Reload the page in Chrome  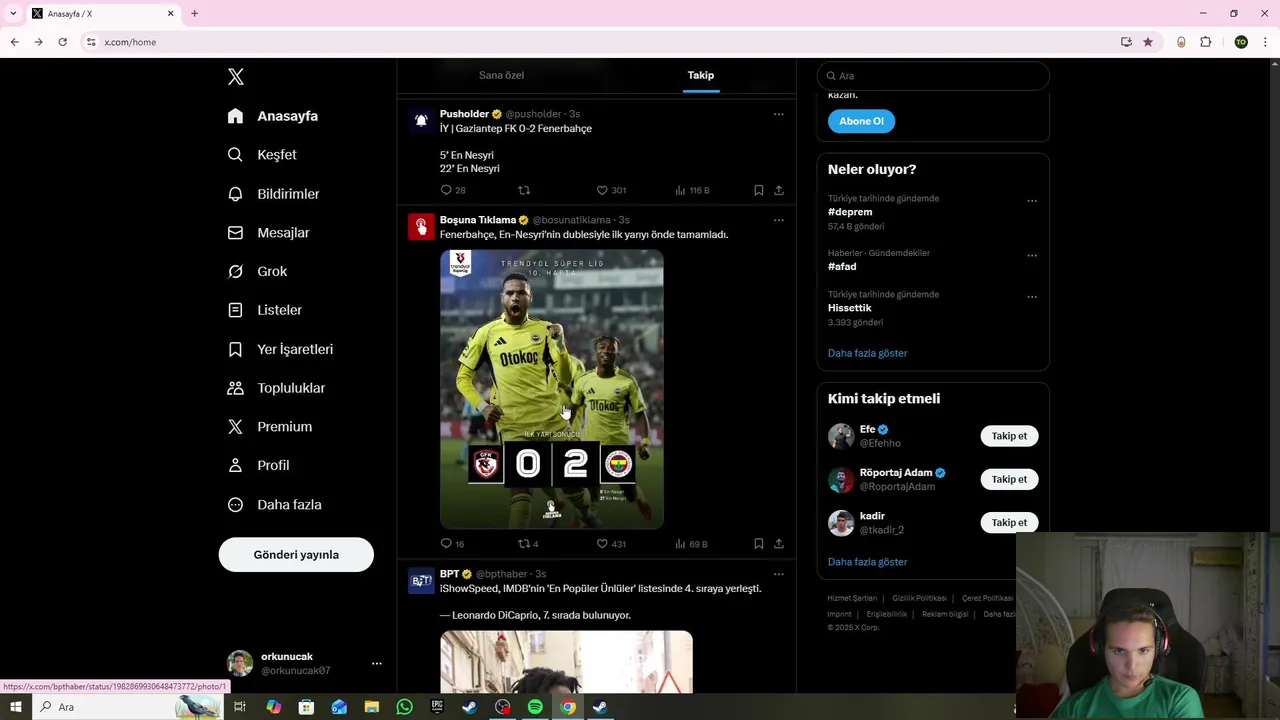tap(62, 42)
